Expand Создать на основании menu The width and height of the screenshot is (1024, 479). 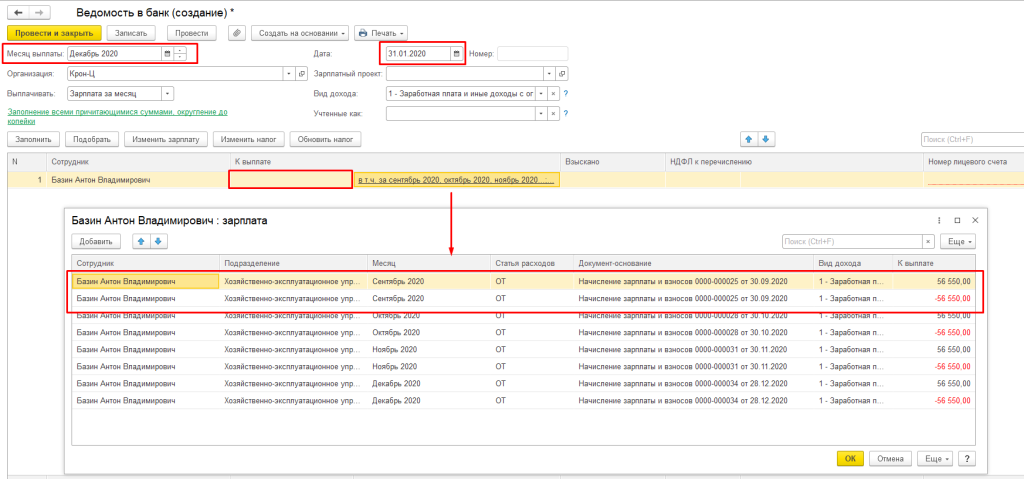pos(300,33)
